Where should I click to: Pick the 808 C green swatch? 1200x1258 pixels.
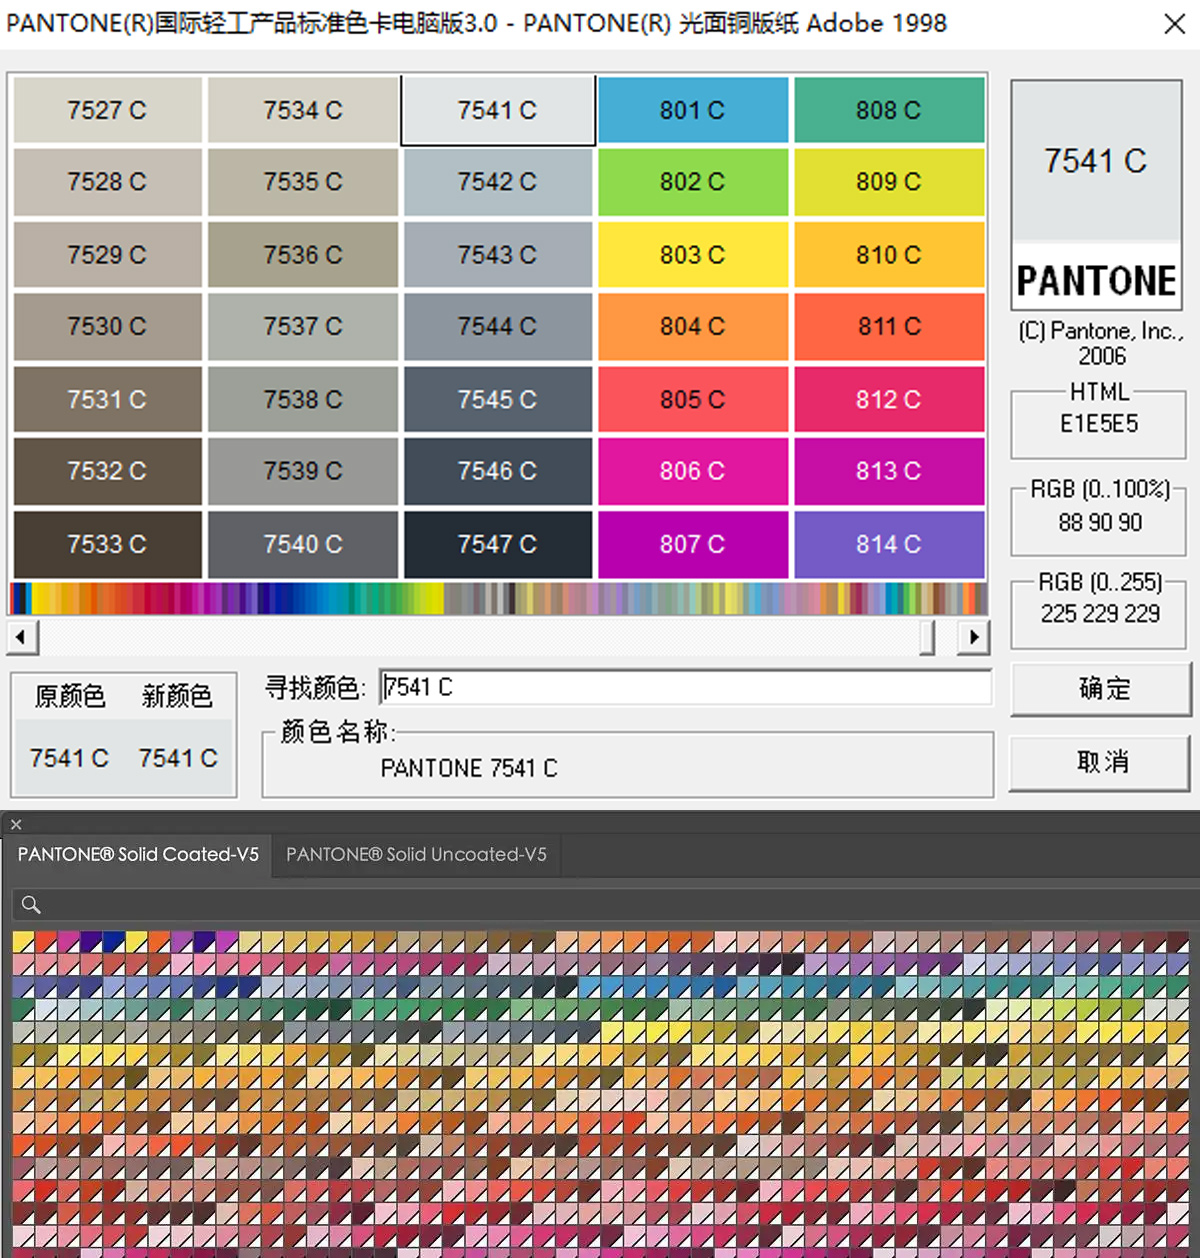(x=889, y=110)
